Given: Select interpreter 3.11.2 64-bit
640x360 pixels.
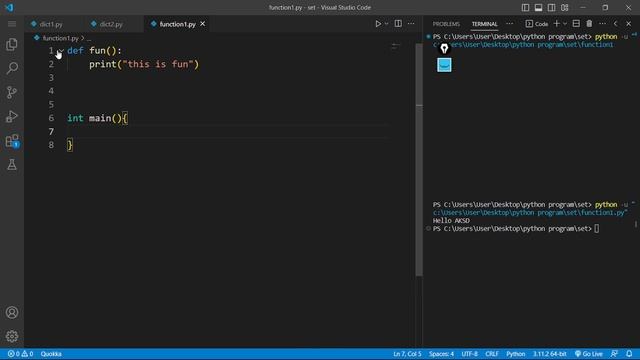Looking at the screenshot, I should coord(549,354).
